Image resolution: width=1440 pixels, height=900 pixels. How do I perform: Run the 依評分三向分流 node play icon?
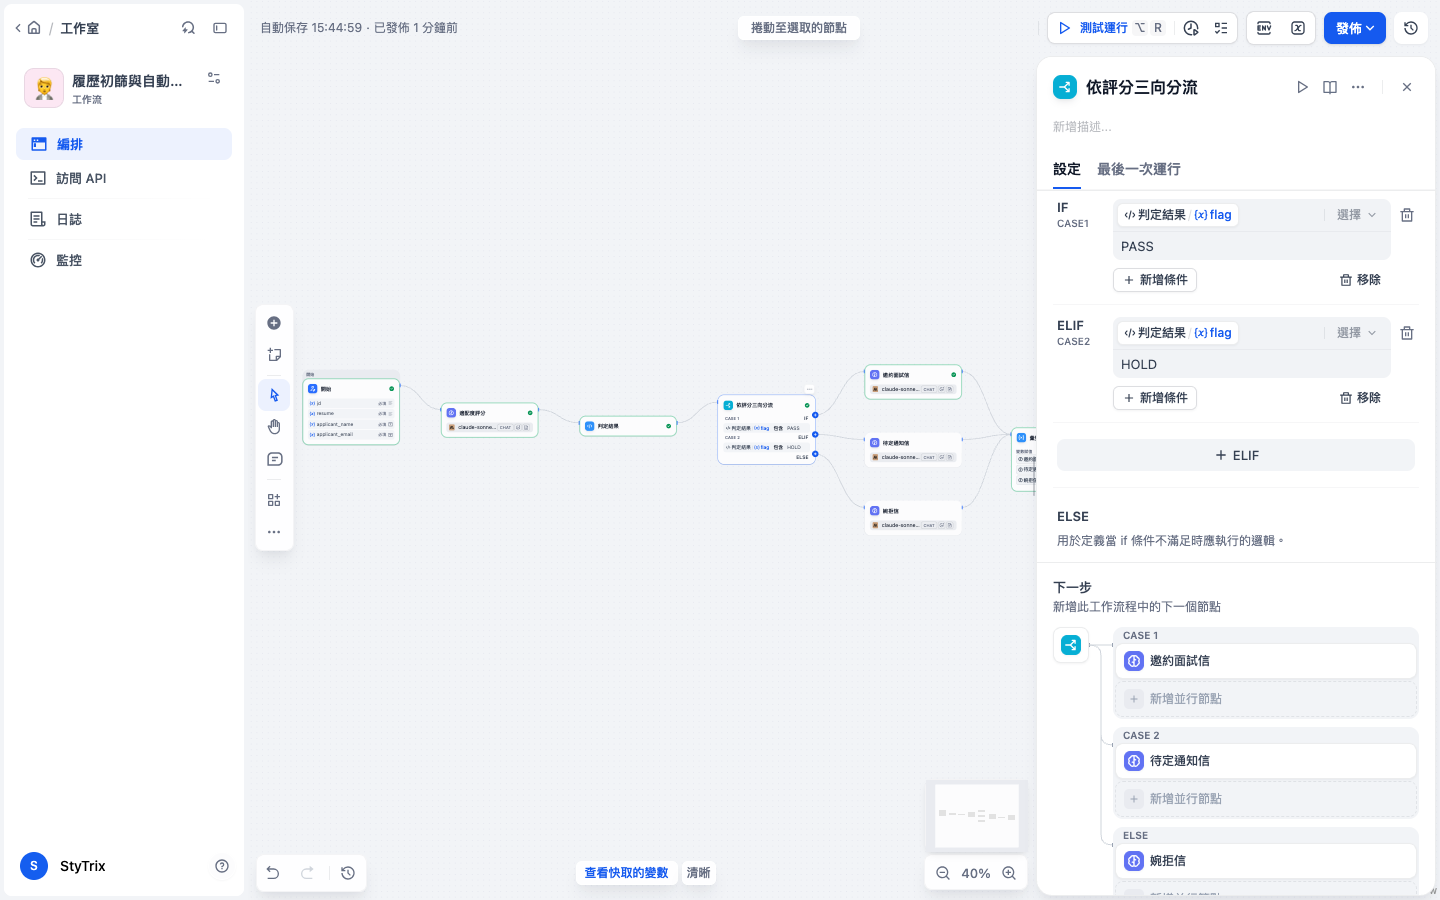(1302, 87)
